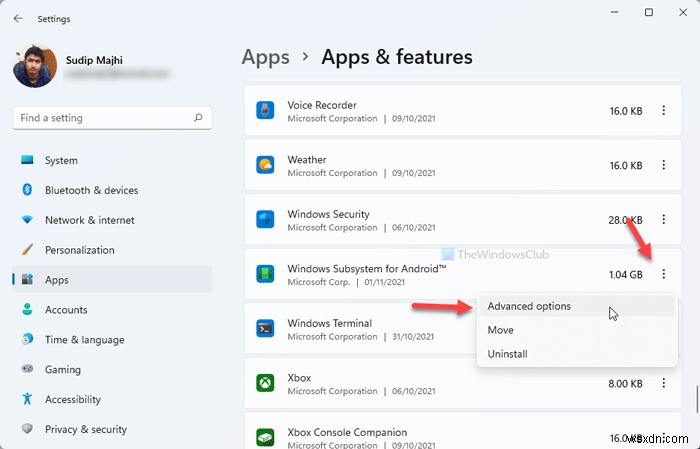The width and height of the screenshot is (700, 449).
Task: Open Network & internet settings
Action: (89, 220)
